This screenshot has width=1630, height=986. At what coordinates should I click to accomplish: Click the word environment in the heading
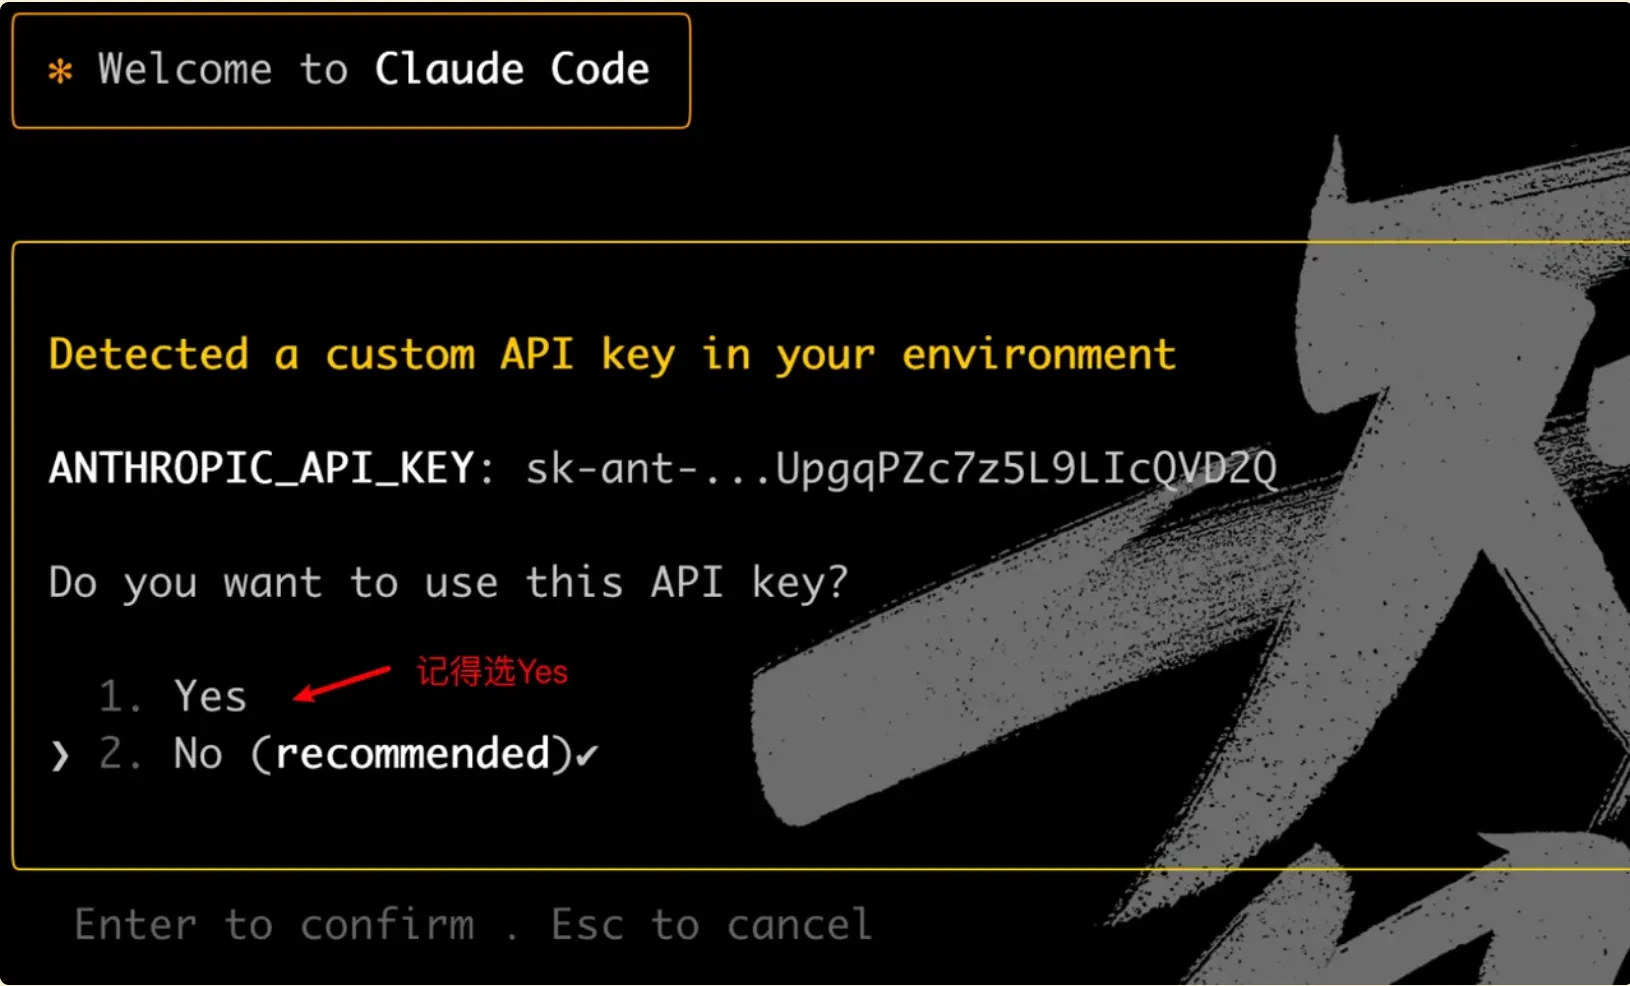tap(1039, 355)
